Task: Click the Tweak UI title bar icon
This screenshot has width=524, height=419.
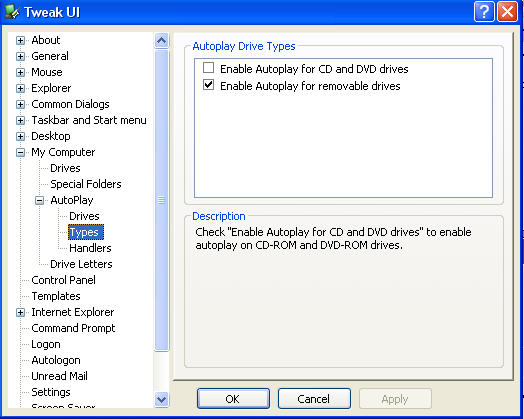Action: (x=12, y=12)
